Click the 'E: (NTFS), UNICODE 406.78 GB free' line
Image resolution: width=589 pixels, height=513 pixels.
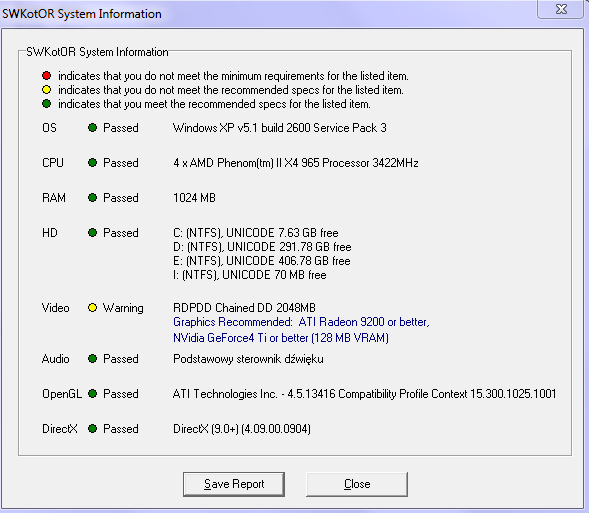(261, 261)
